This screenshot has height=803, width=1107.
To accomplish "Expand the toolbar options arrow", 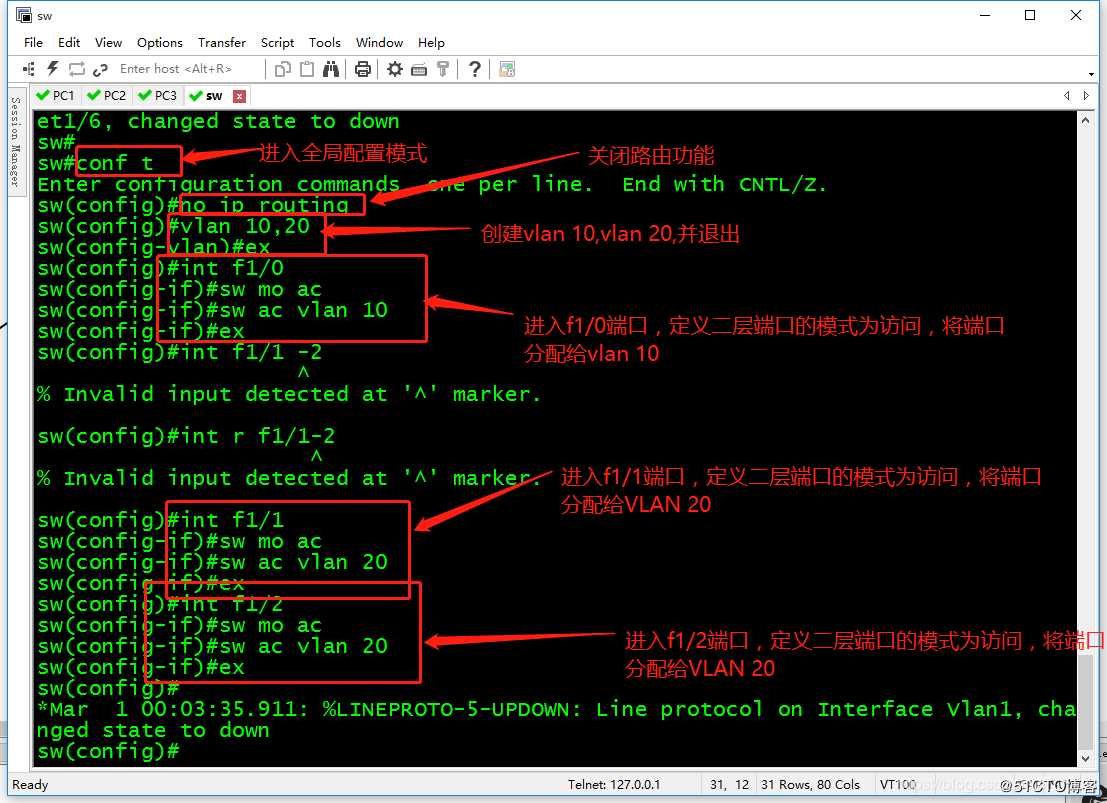I will pyautogui.click(x=1091, y=73).
